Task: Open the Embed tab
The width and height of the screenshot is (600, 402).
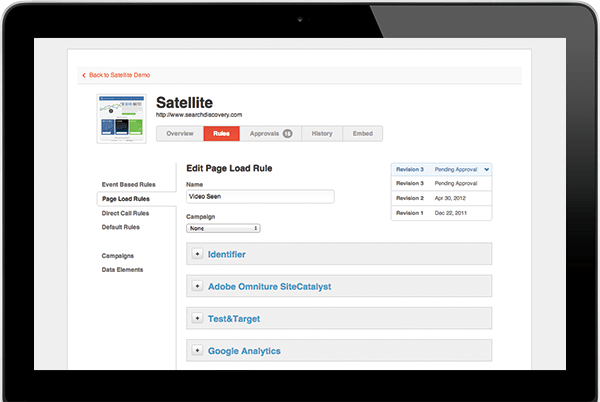Action: click(362, 133)
